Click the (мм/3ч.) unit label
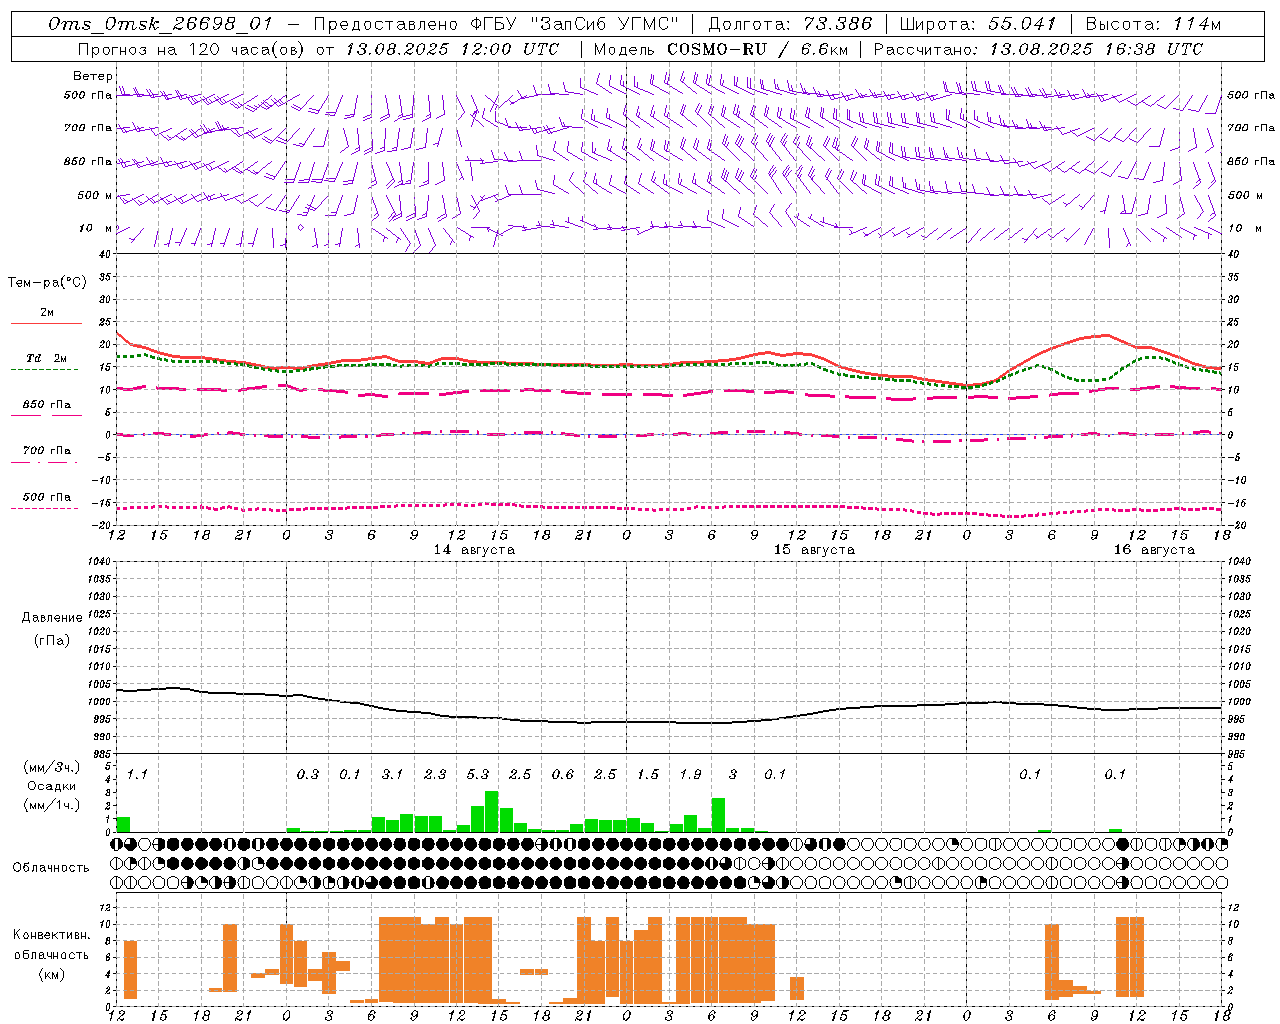 [x=53, y=767]
